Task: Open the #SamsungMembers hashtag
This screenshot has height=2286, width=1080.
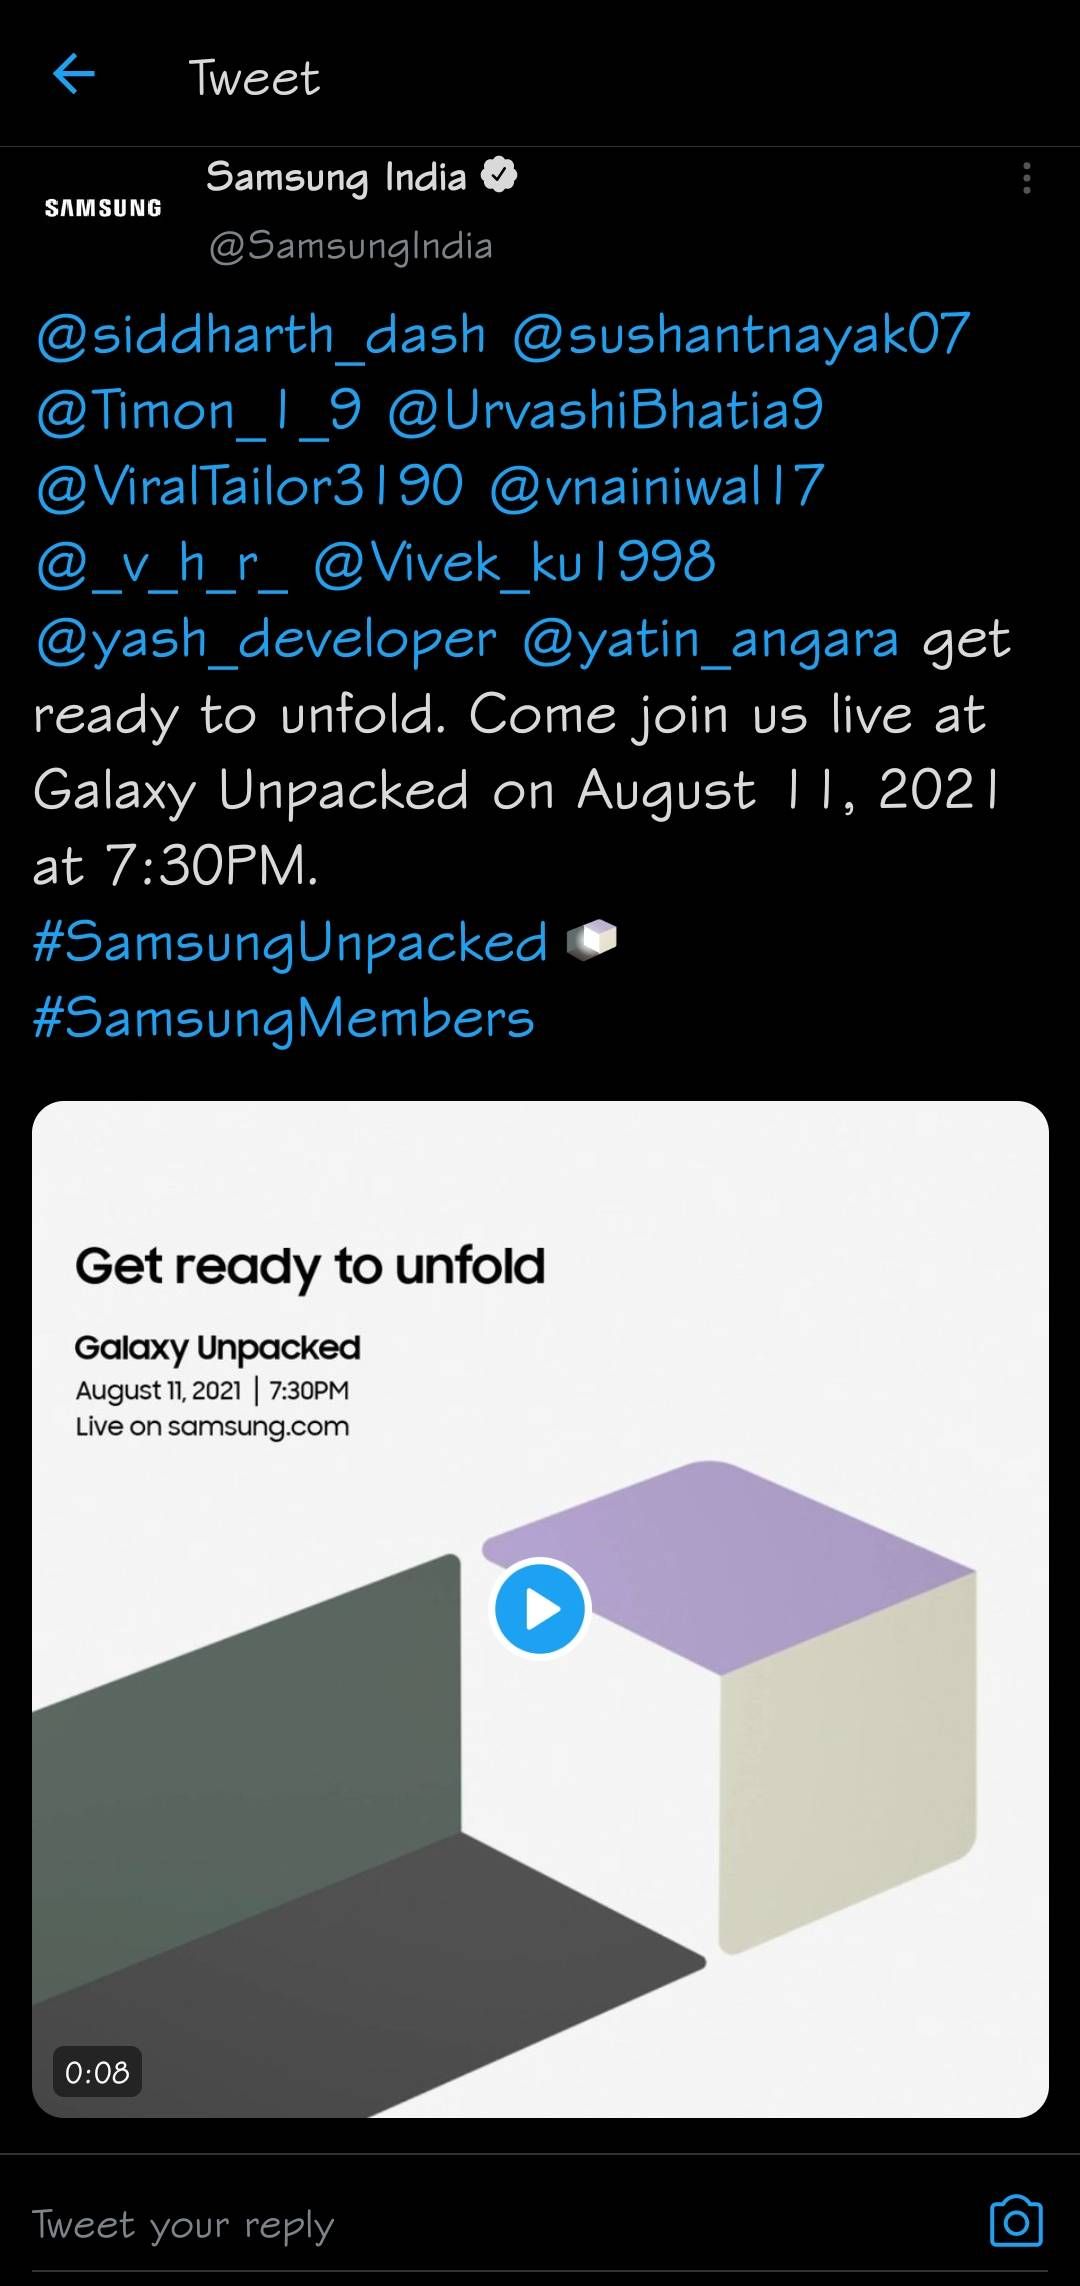Action: 283,1018
